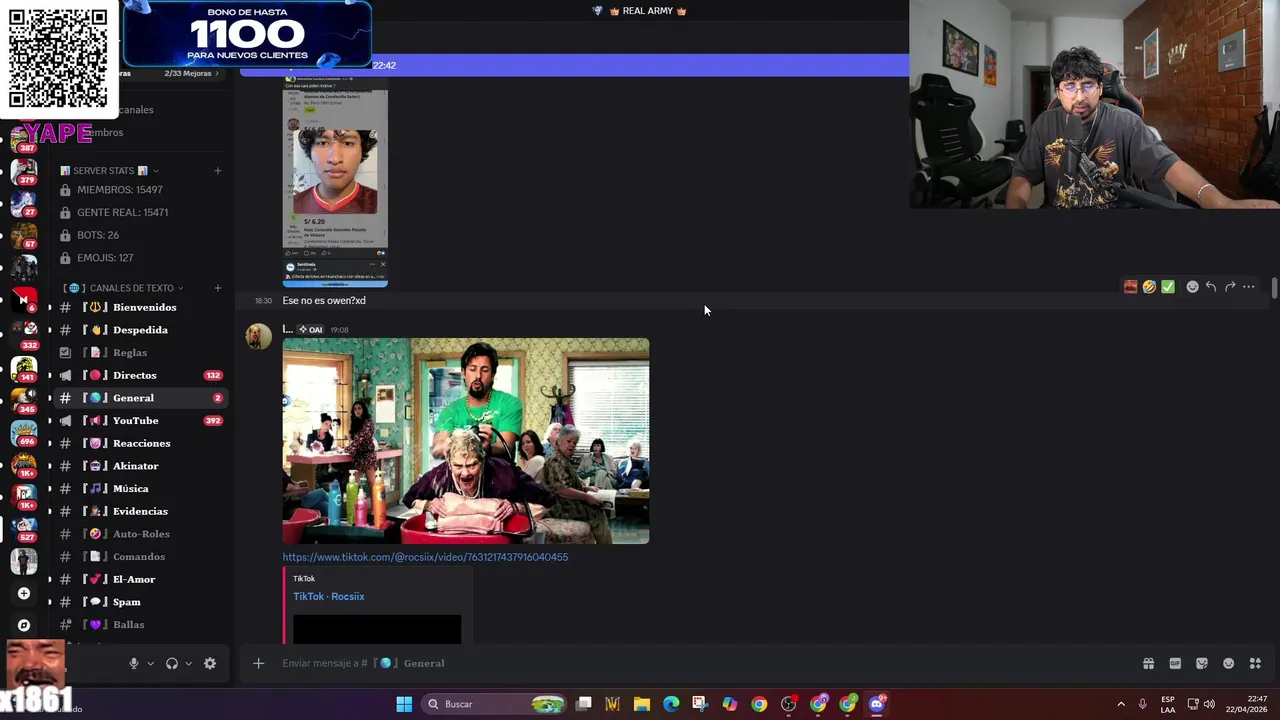1280x720 pixels.
Task: Collapse the SERVER STATS category
Action: [109, 171]
